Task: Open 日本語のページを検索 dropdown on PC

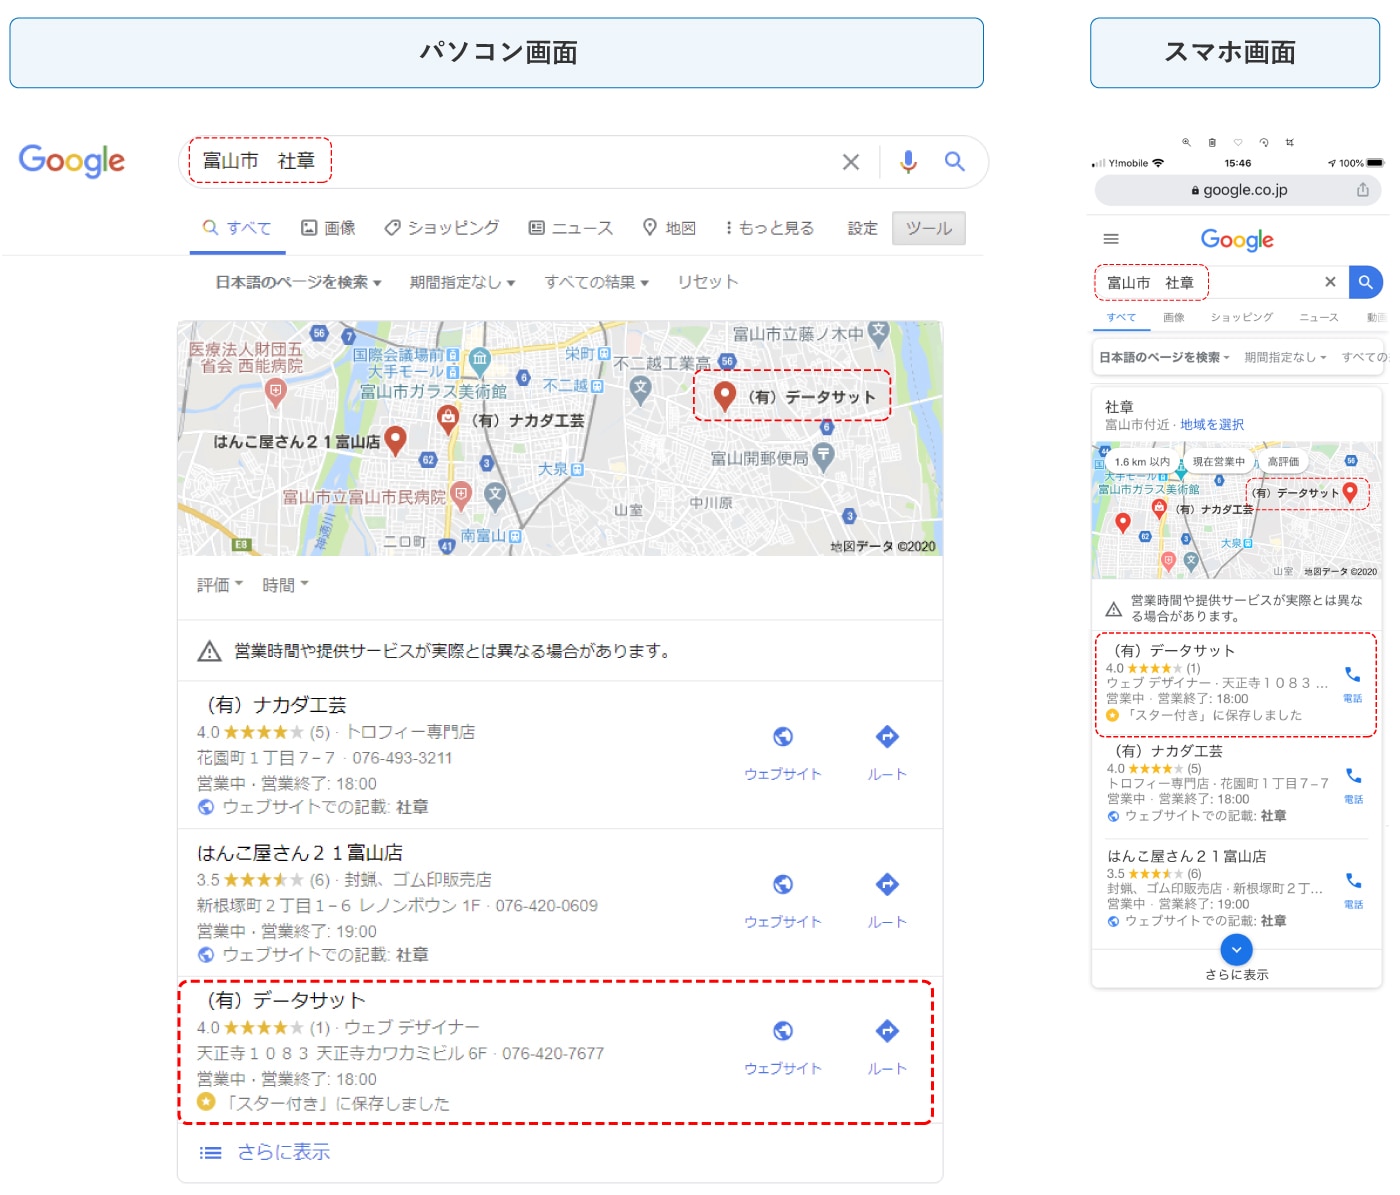Action: pyautogui.click(x=298, y=283)
